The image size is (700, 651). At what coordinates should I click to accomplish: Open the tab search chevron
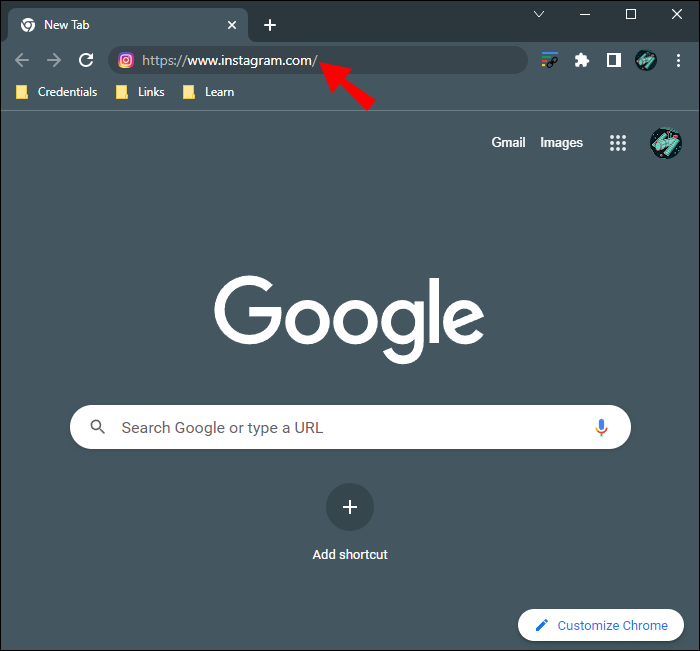tap(539, 14)
